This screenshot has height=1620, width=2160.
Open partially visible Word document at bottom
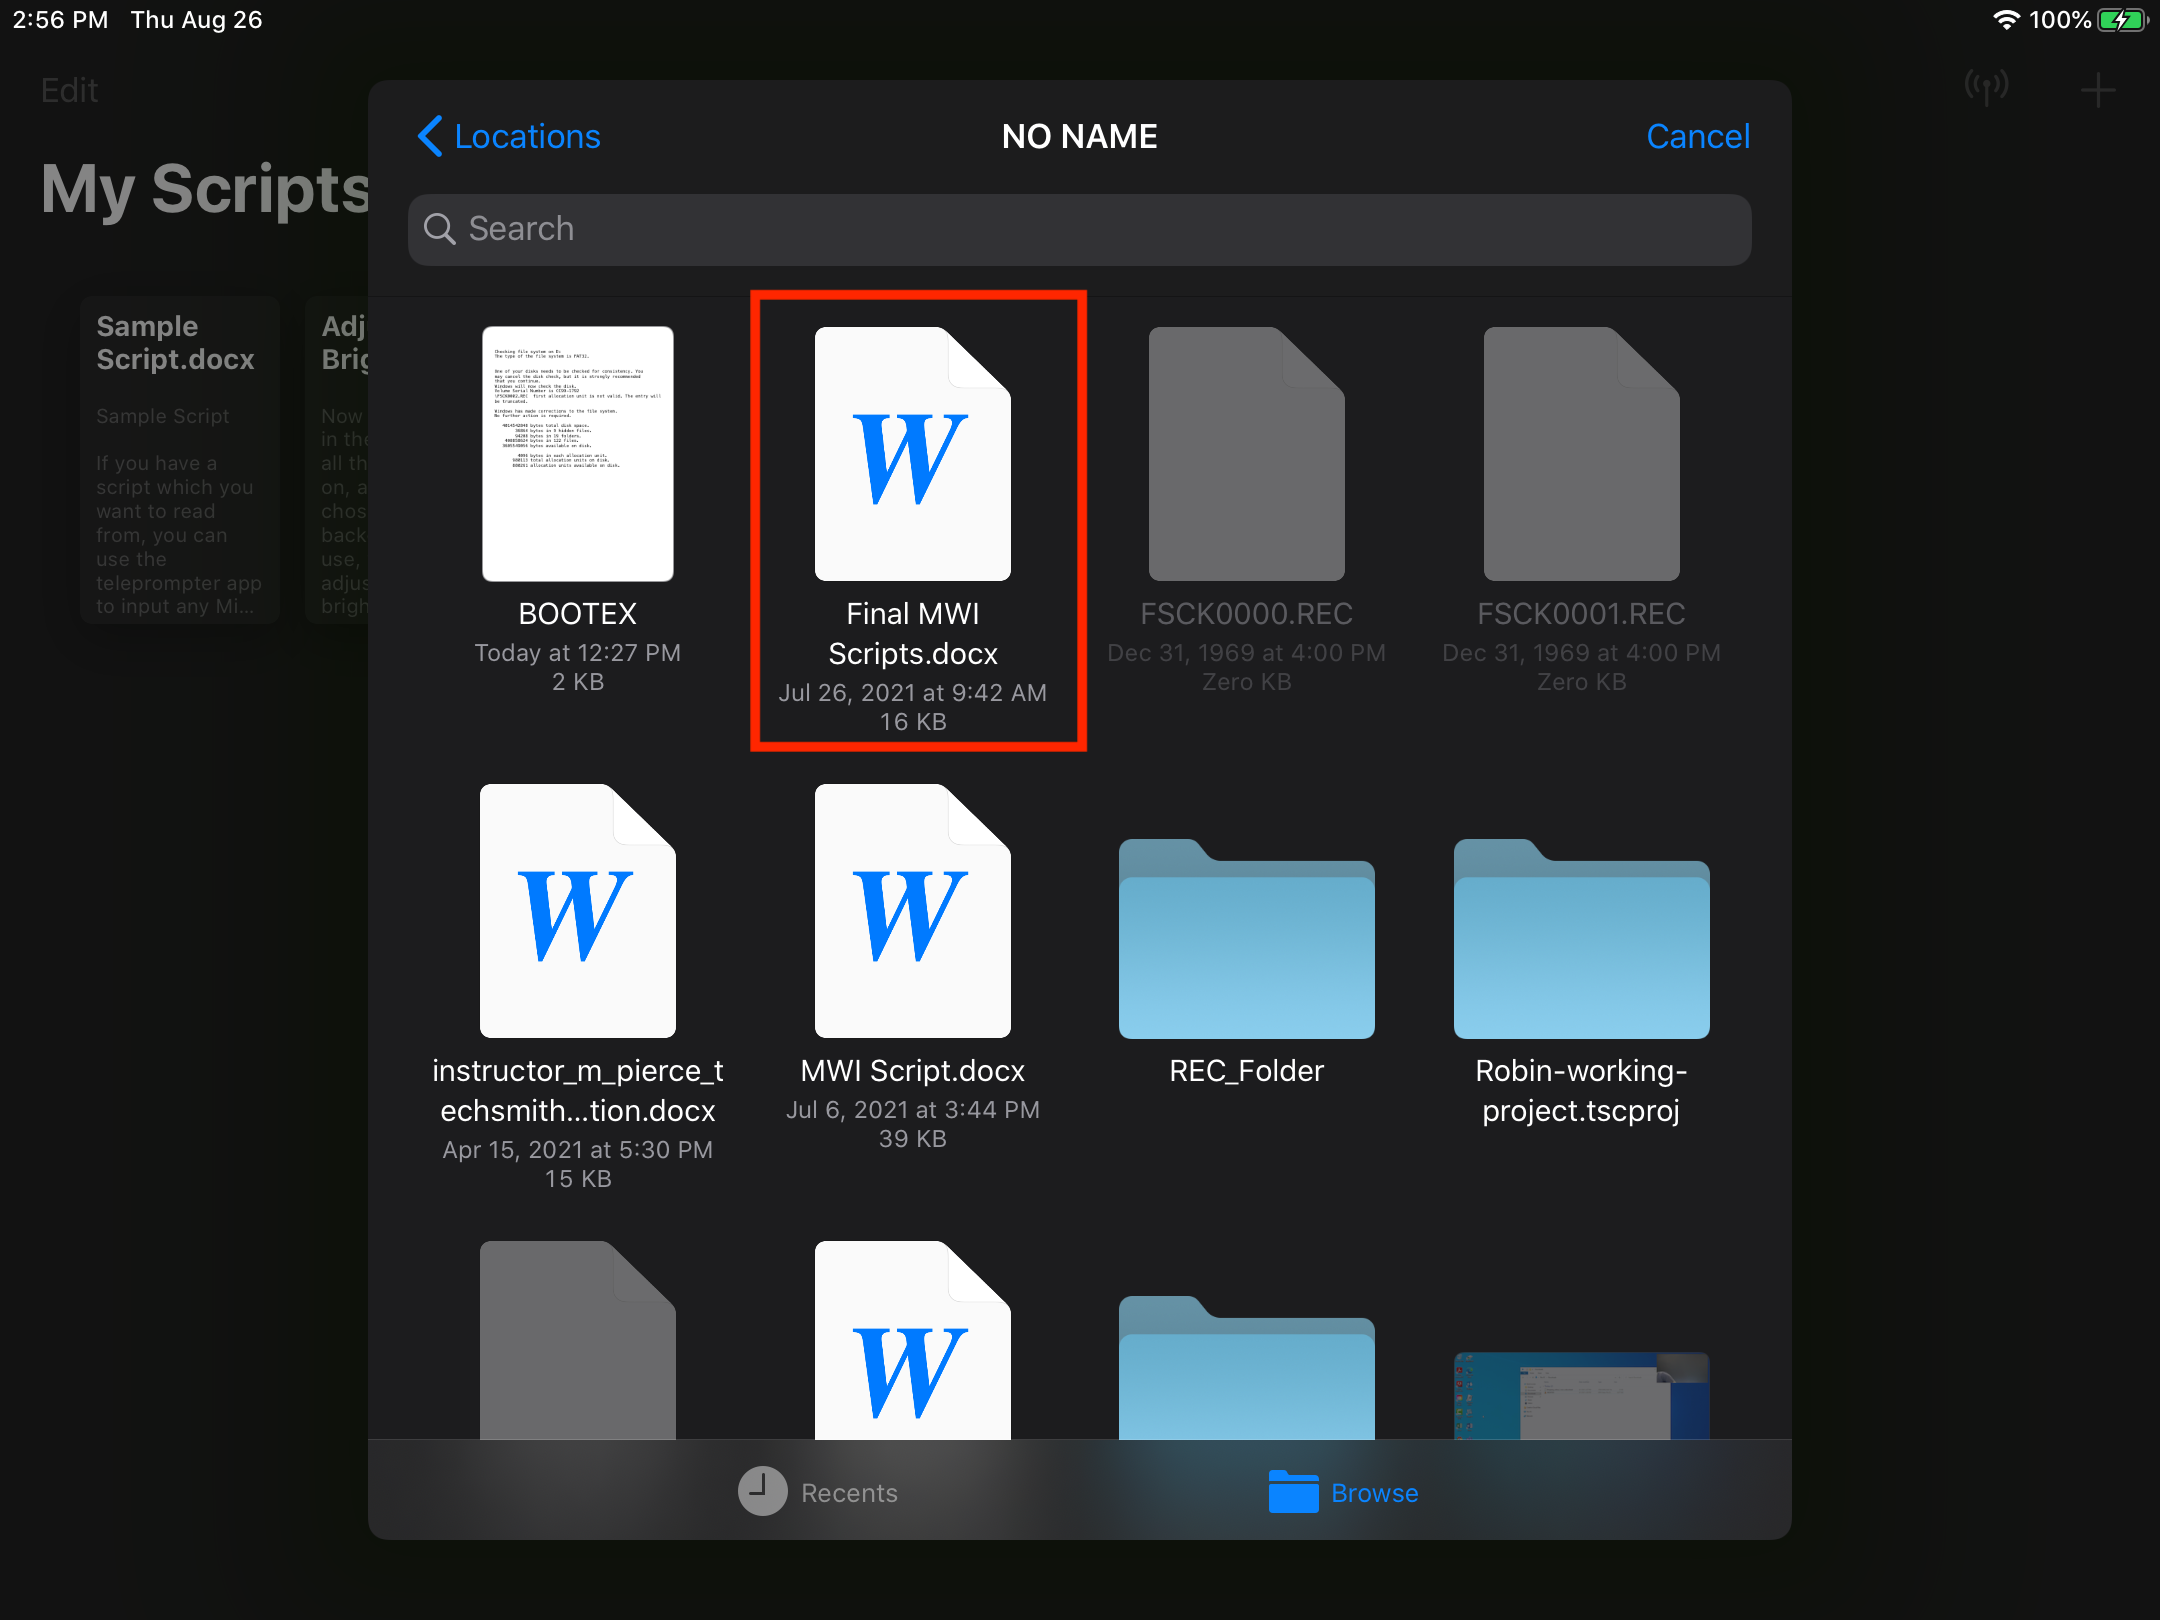[x=912, y=1345]
